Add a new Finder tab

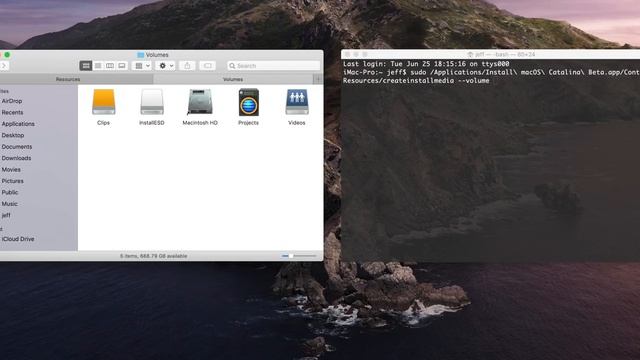318,79
